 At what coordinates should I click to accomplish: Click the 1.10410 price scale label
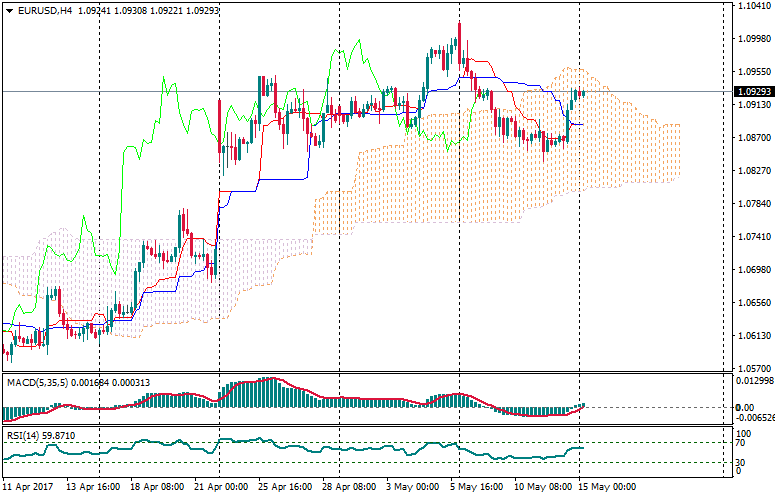(x=754, y=6)
